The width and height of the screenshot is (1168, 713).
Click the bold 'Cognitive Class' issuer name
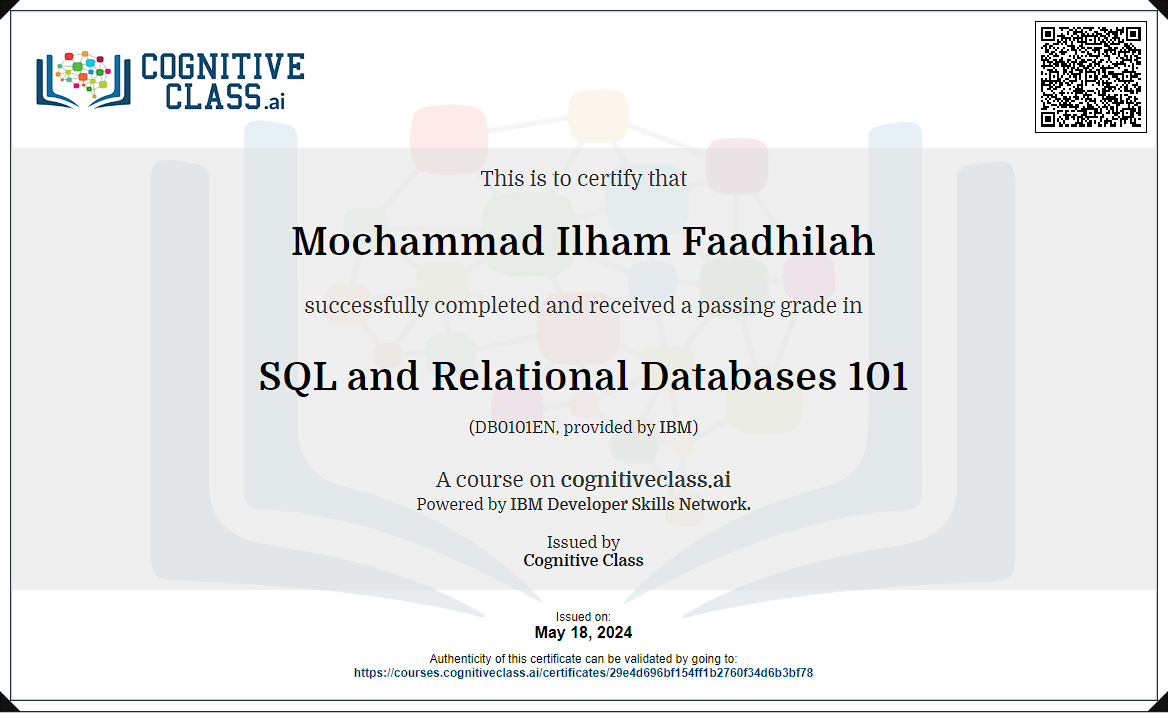(583, 560)
